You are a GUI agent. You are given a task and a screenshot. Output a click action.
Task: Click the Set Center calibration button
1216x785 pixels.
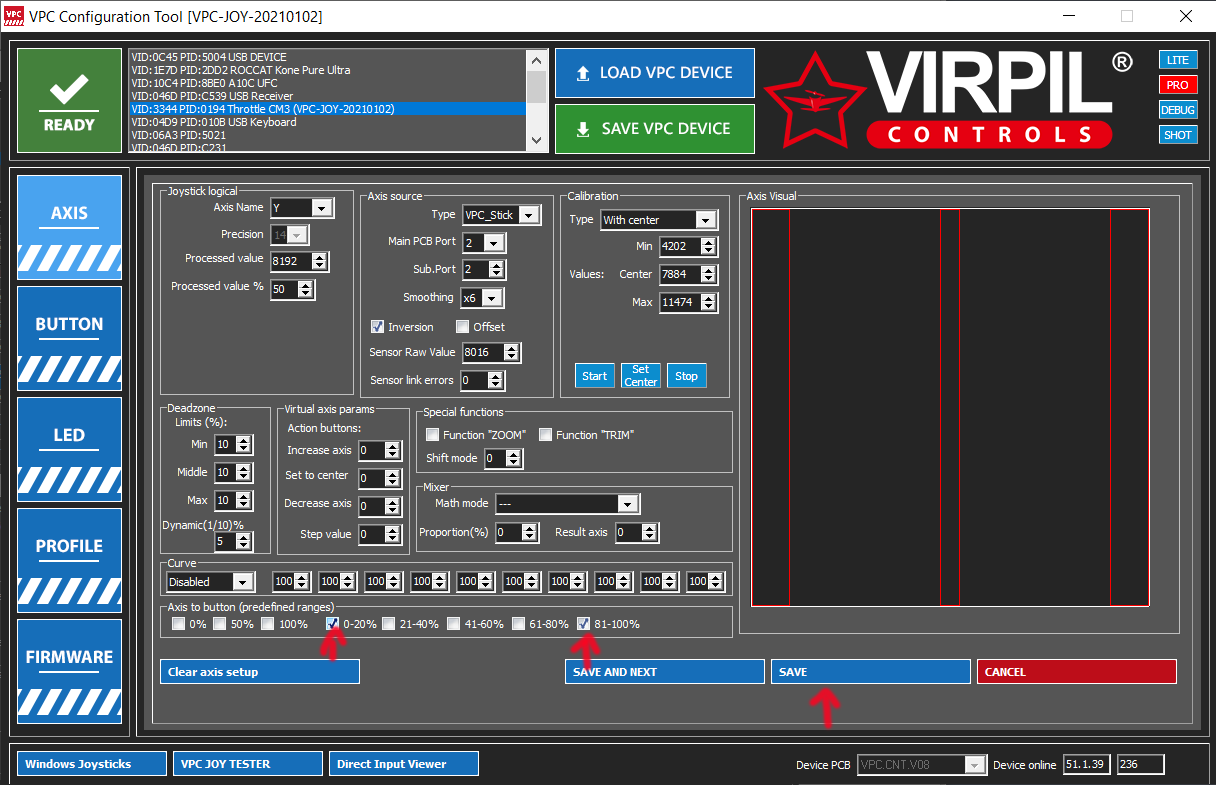coord(640,376)
